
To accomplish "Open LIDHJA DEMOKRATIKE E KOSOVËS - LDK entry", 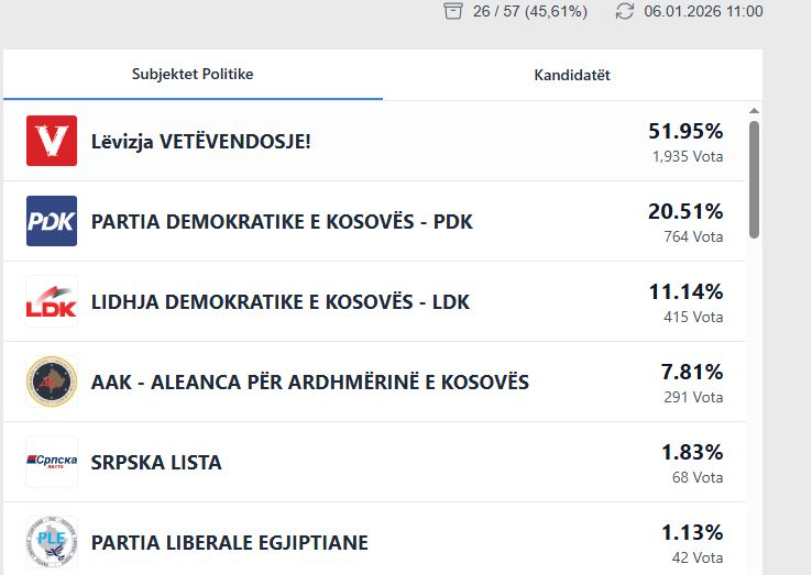I will [280, 302].
